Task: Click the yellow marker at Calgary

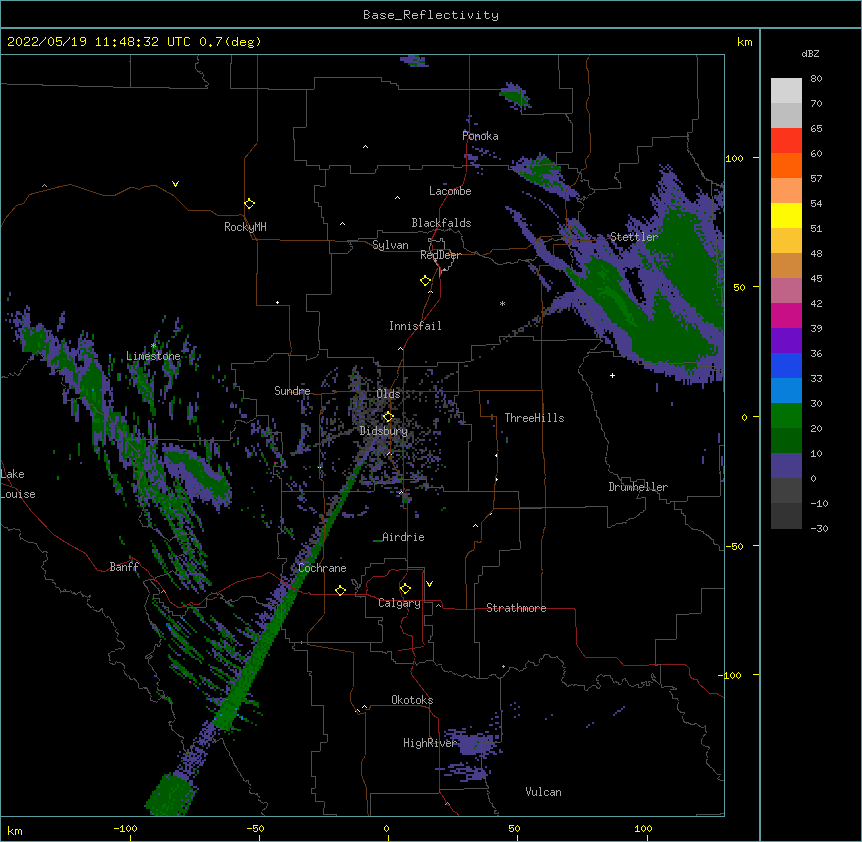Action: (x=405, y=589)
